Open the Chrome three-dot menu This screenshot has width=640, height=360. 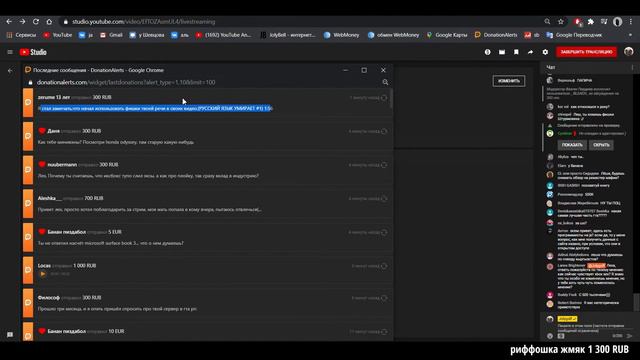631,22
